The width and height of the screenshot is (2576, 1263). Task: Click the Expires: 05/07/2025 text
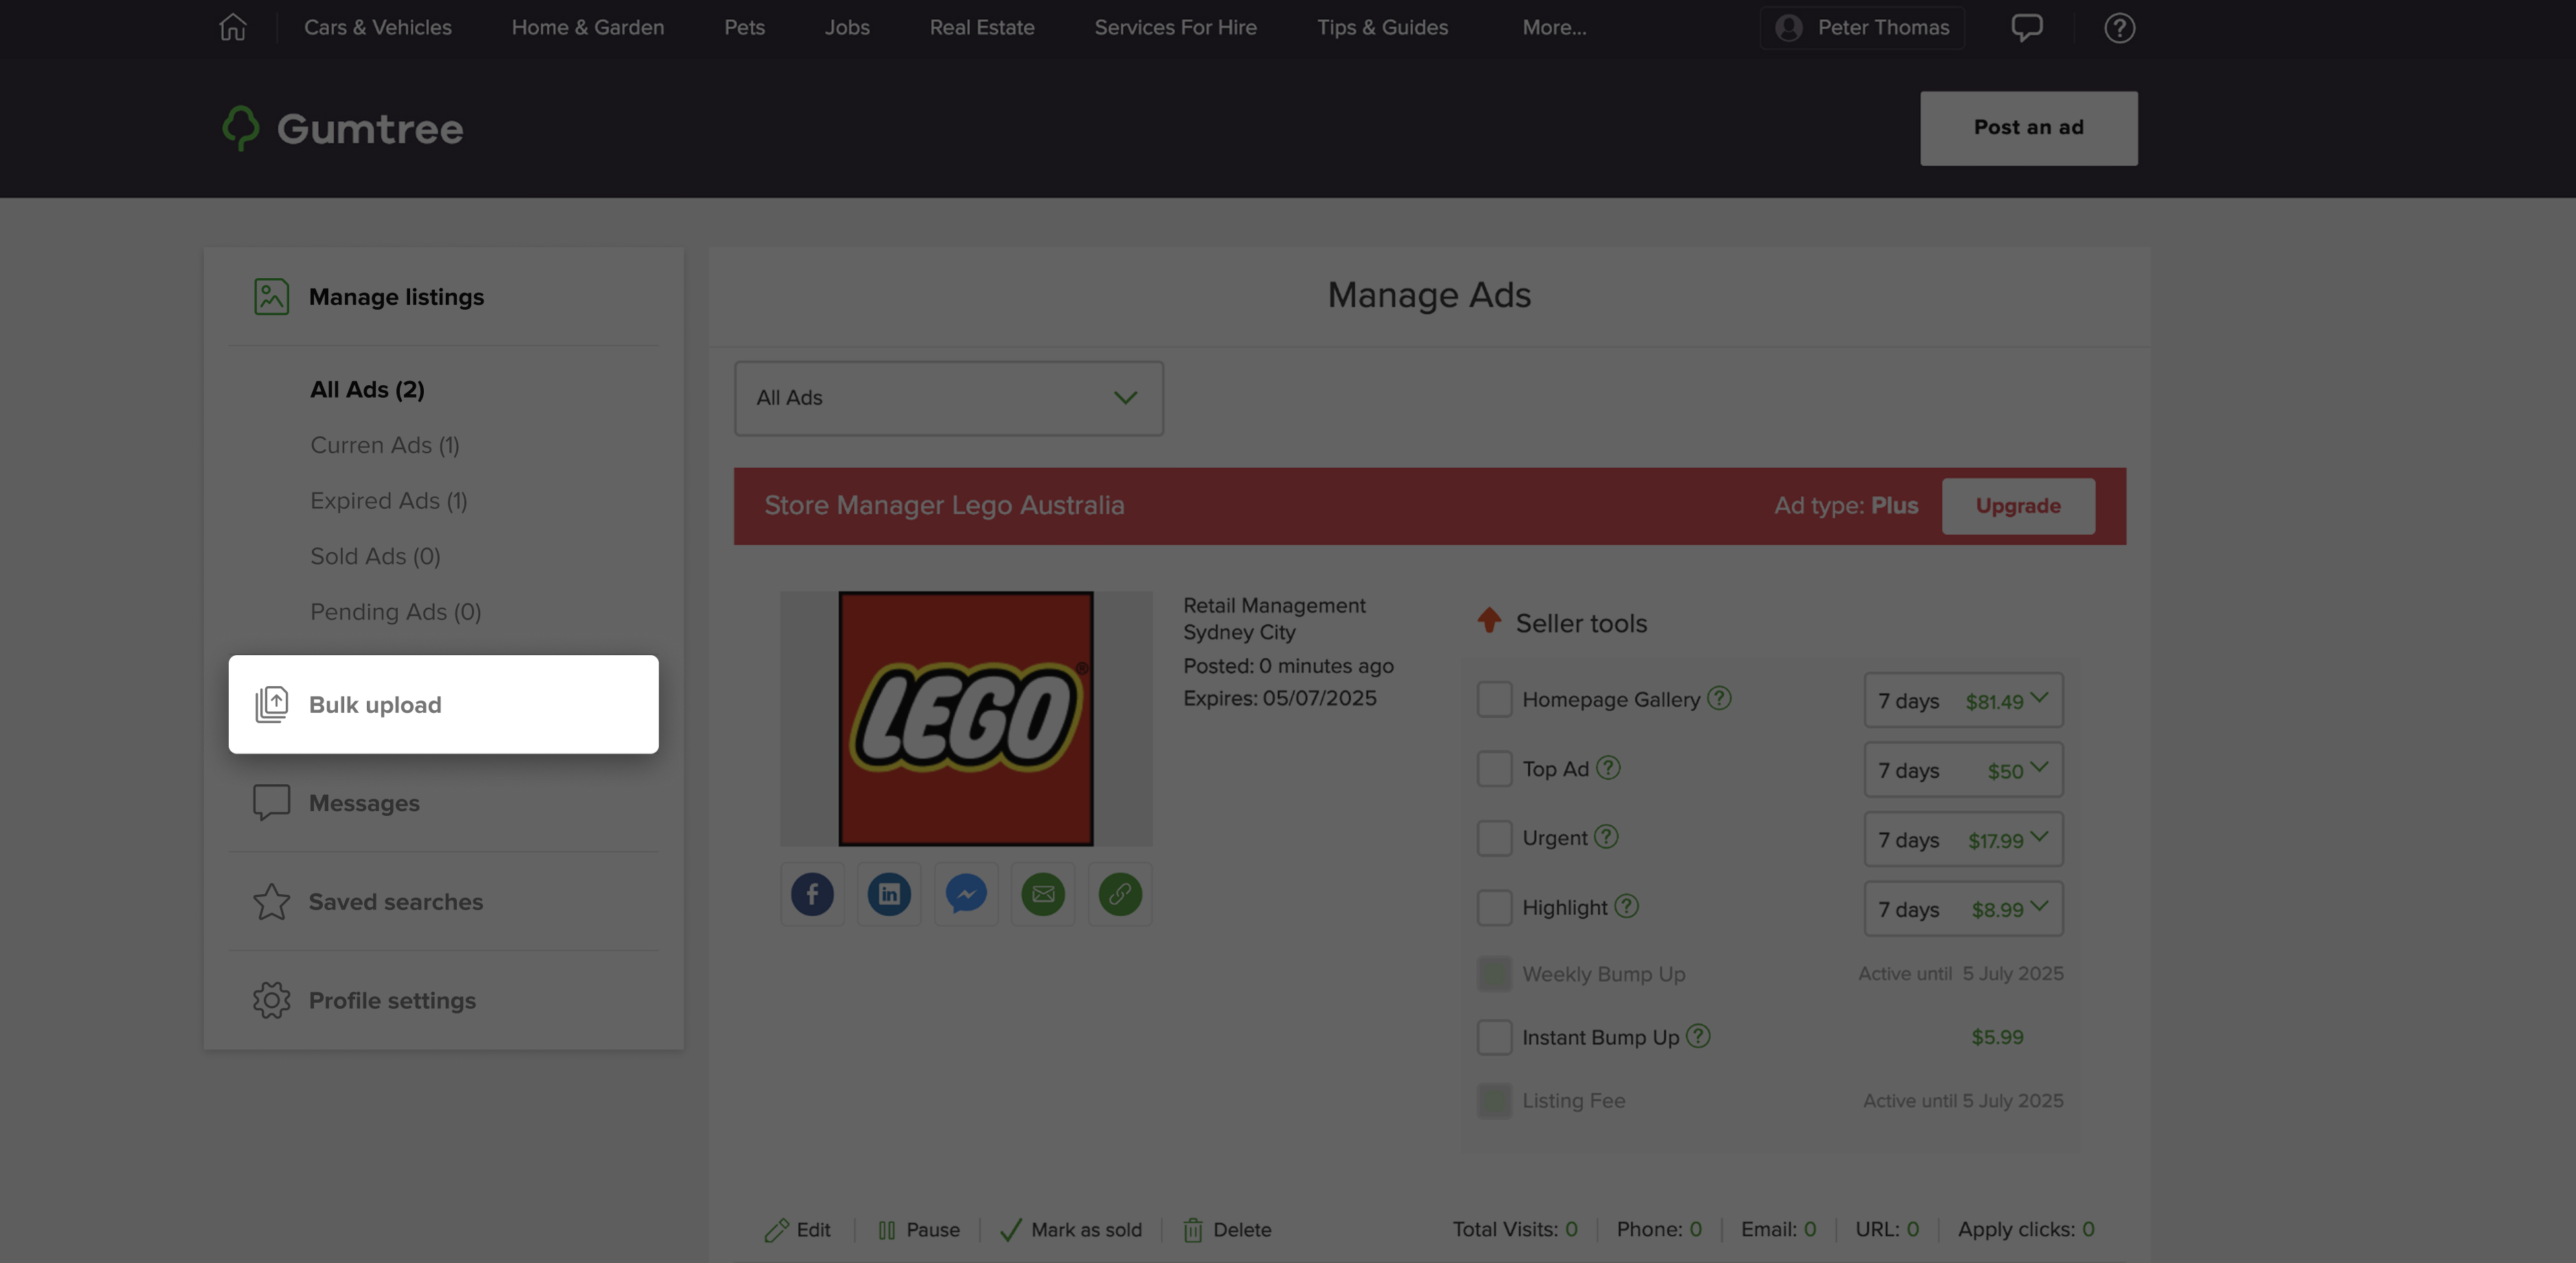pyautogui.click(x=1280, y=698)
